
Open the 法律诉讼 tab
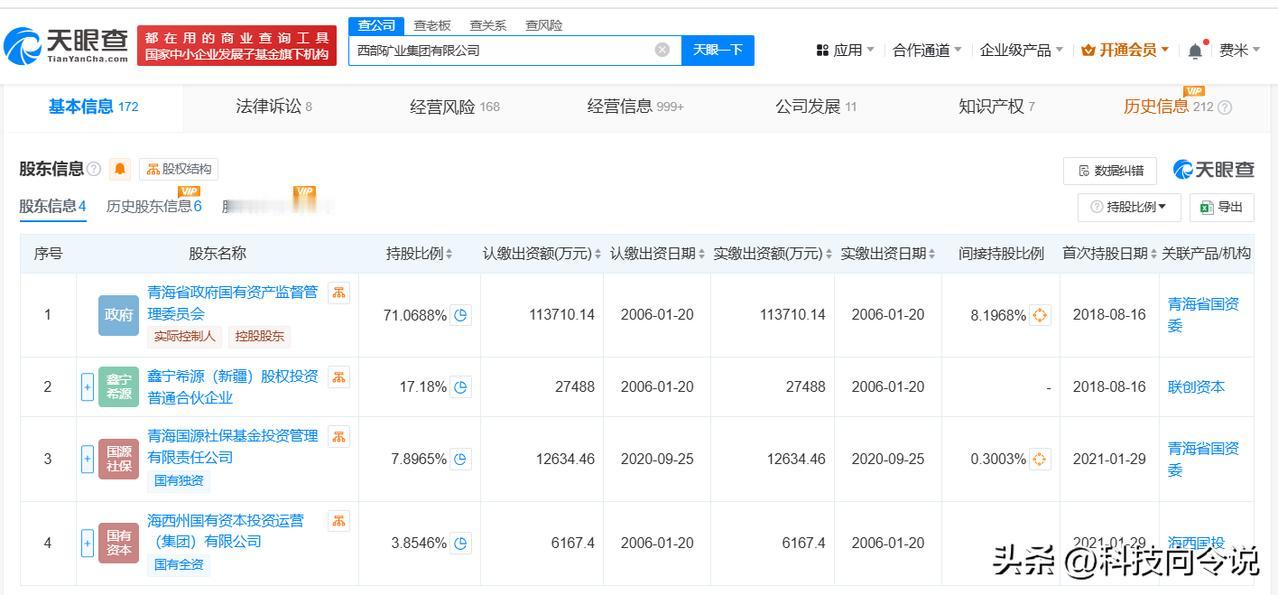(274, 107)
